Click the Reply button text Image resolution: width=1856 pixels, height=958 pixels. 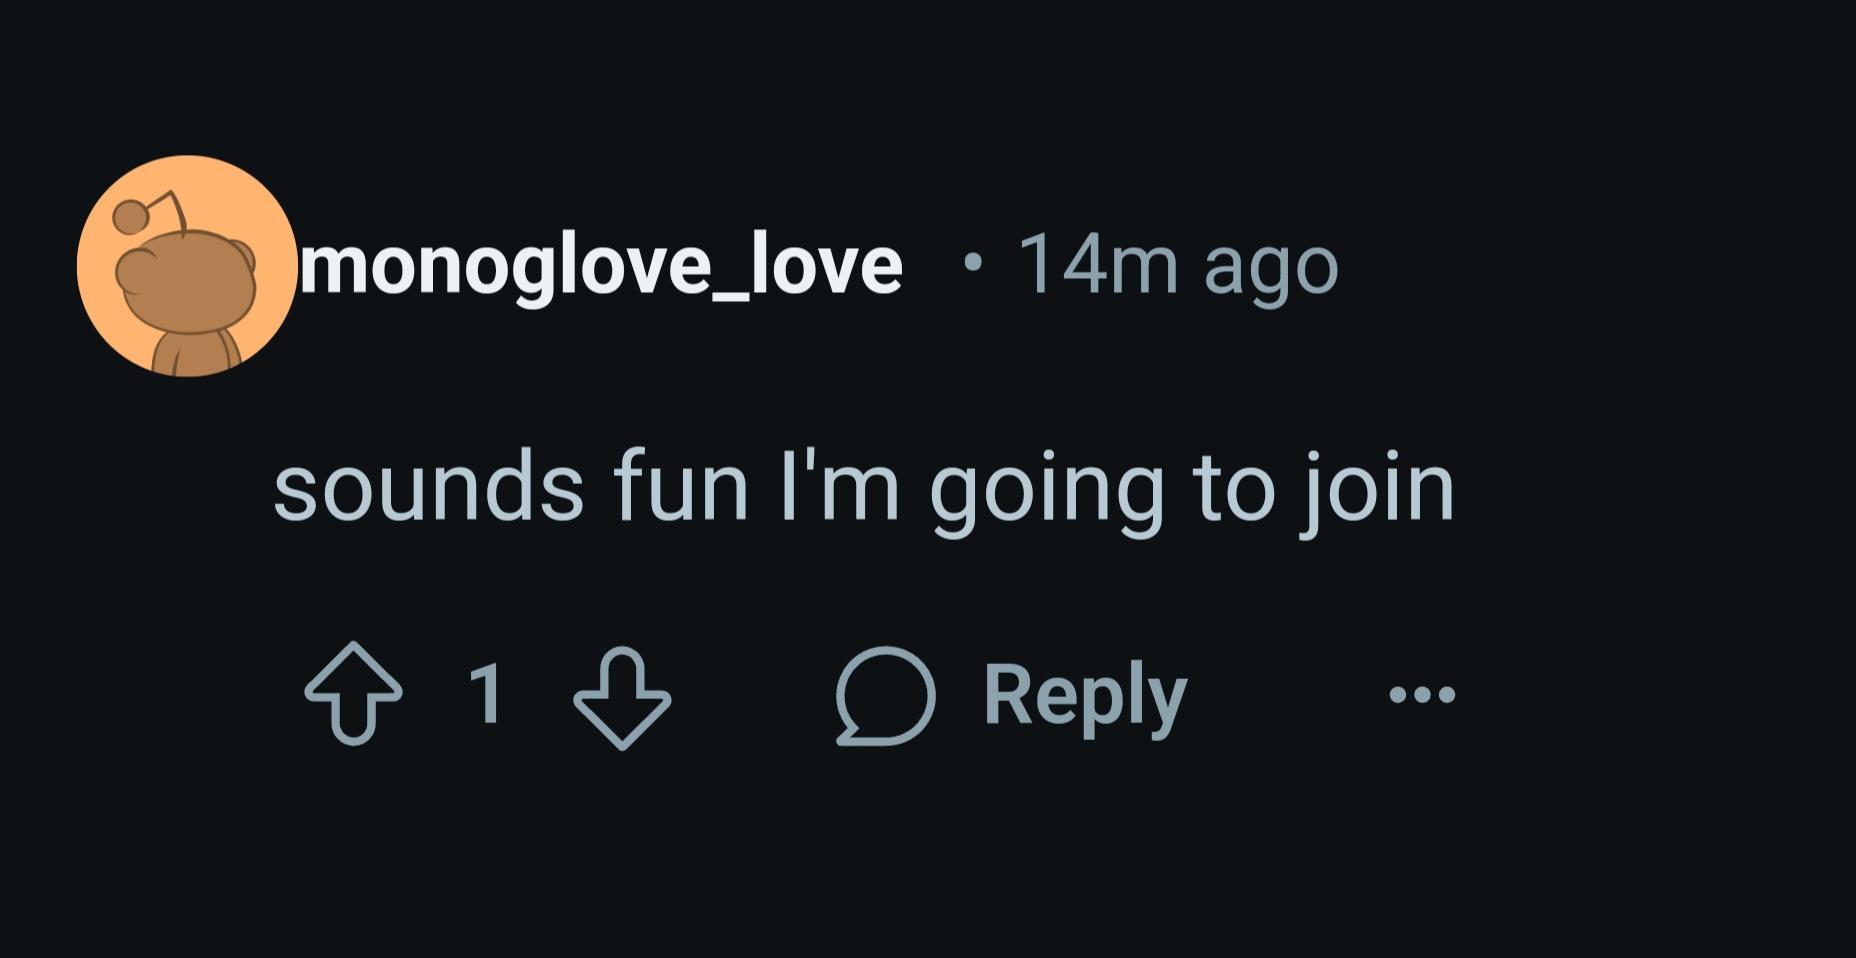click(1085, 696)
